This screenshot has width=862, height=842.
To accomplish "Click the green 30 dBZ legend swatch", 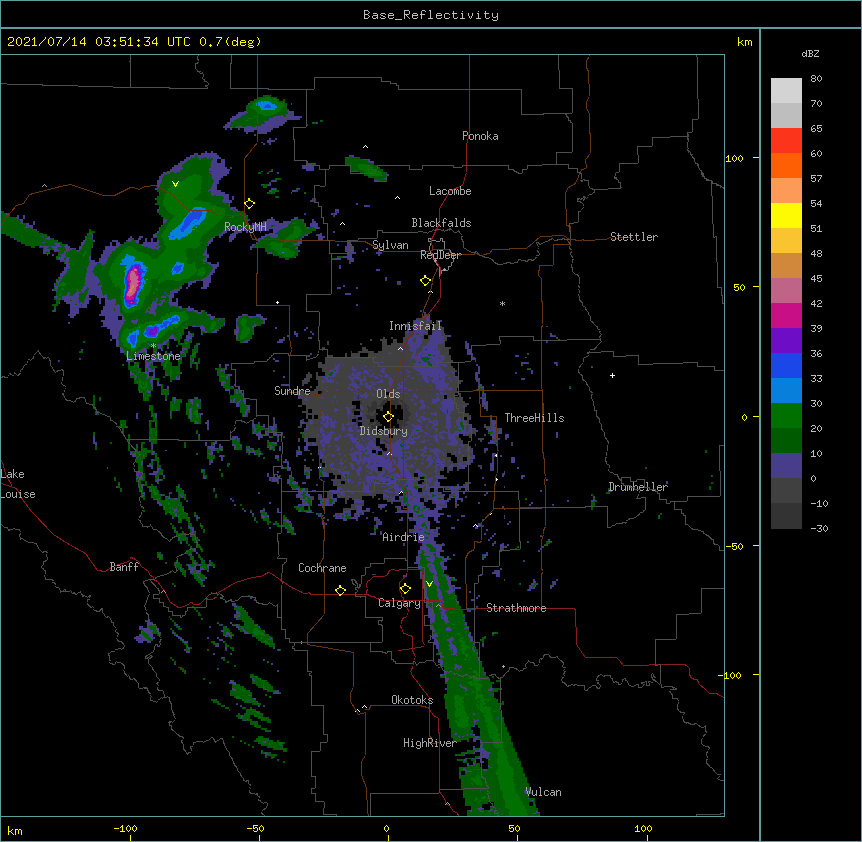I will click(x=786, y=416).
